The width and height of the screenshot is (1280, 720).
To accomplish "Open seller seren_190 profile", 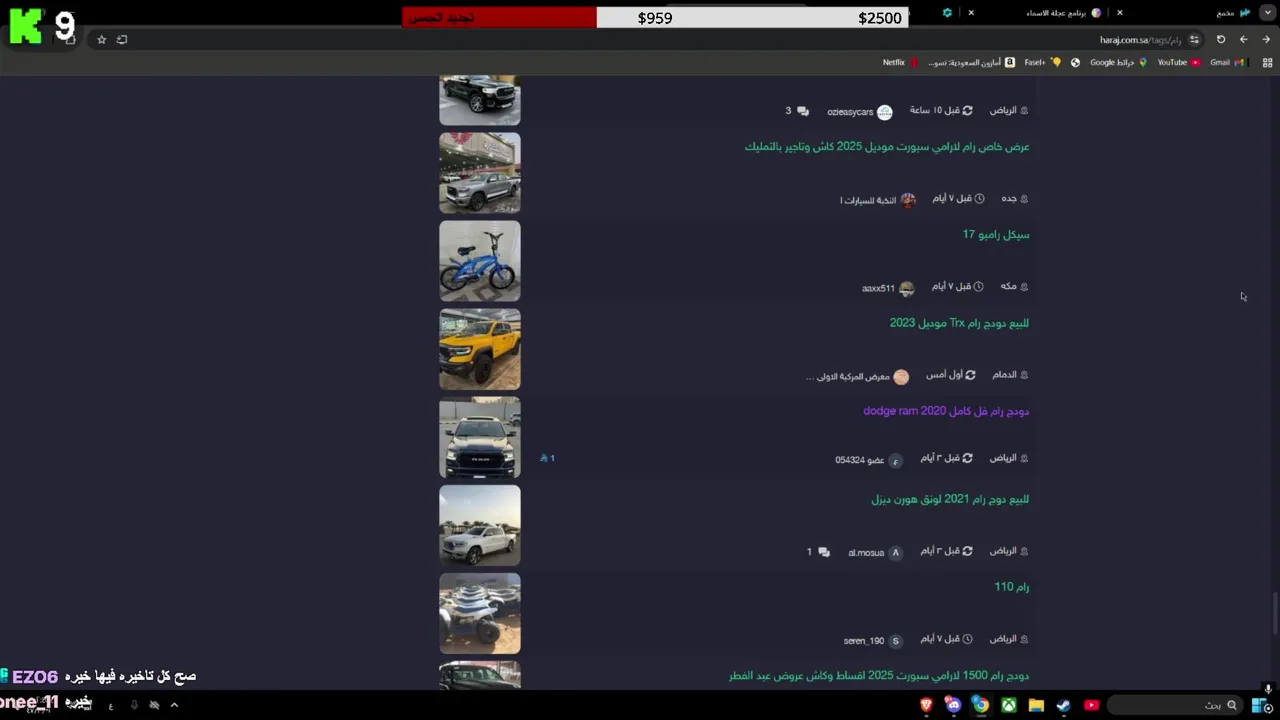I will click(x=873, y=640).
